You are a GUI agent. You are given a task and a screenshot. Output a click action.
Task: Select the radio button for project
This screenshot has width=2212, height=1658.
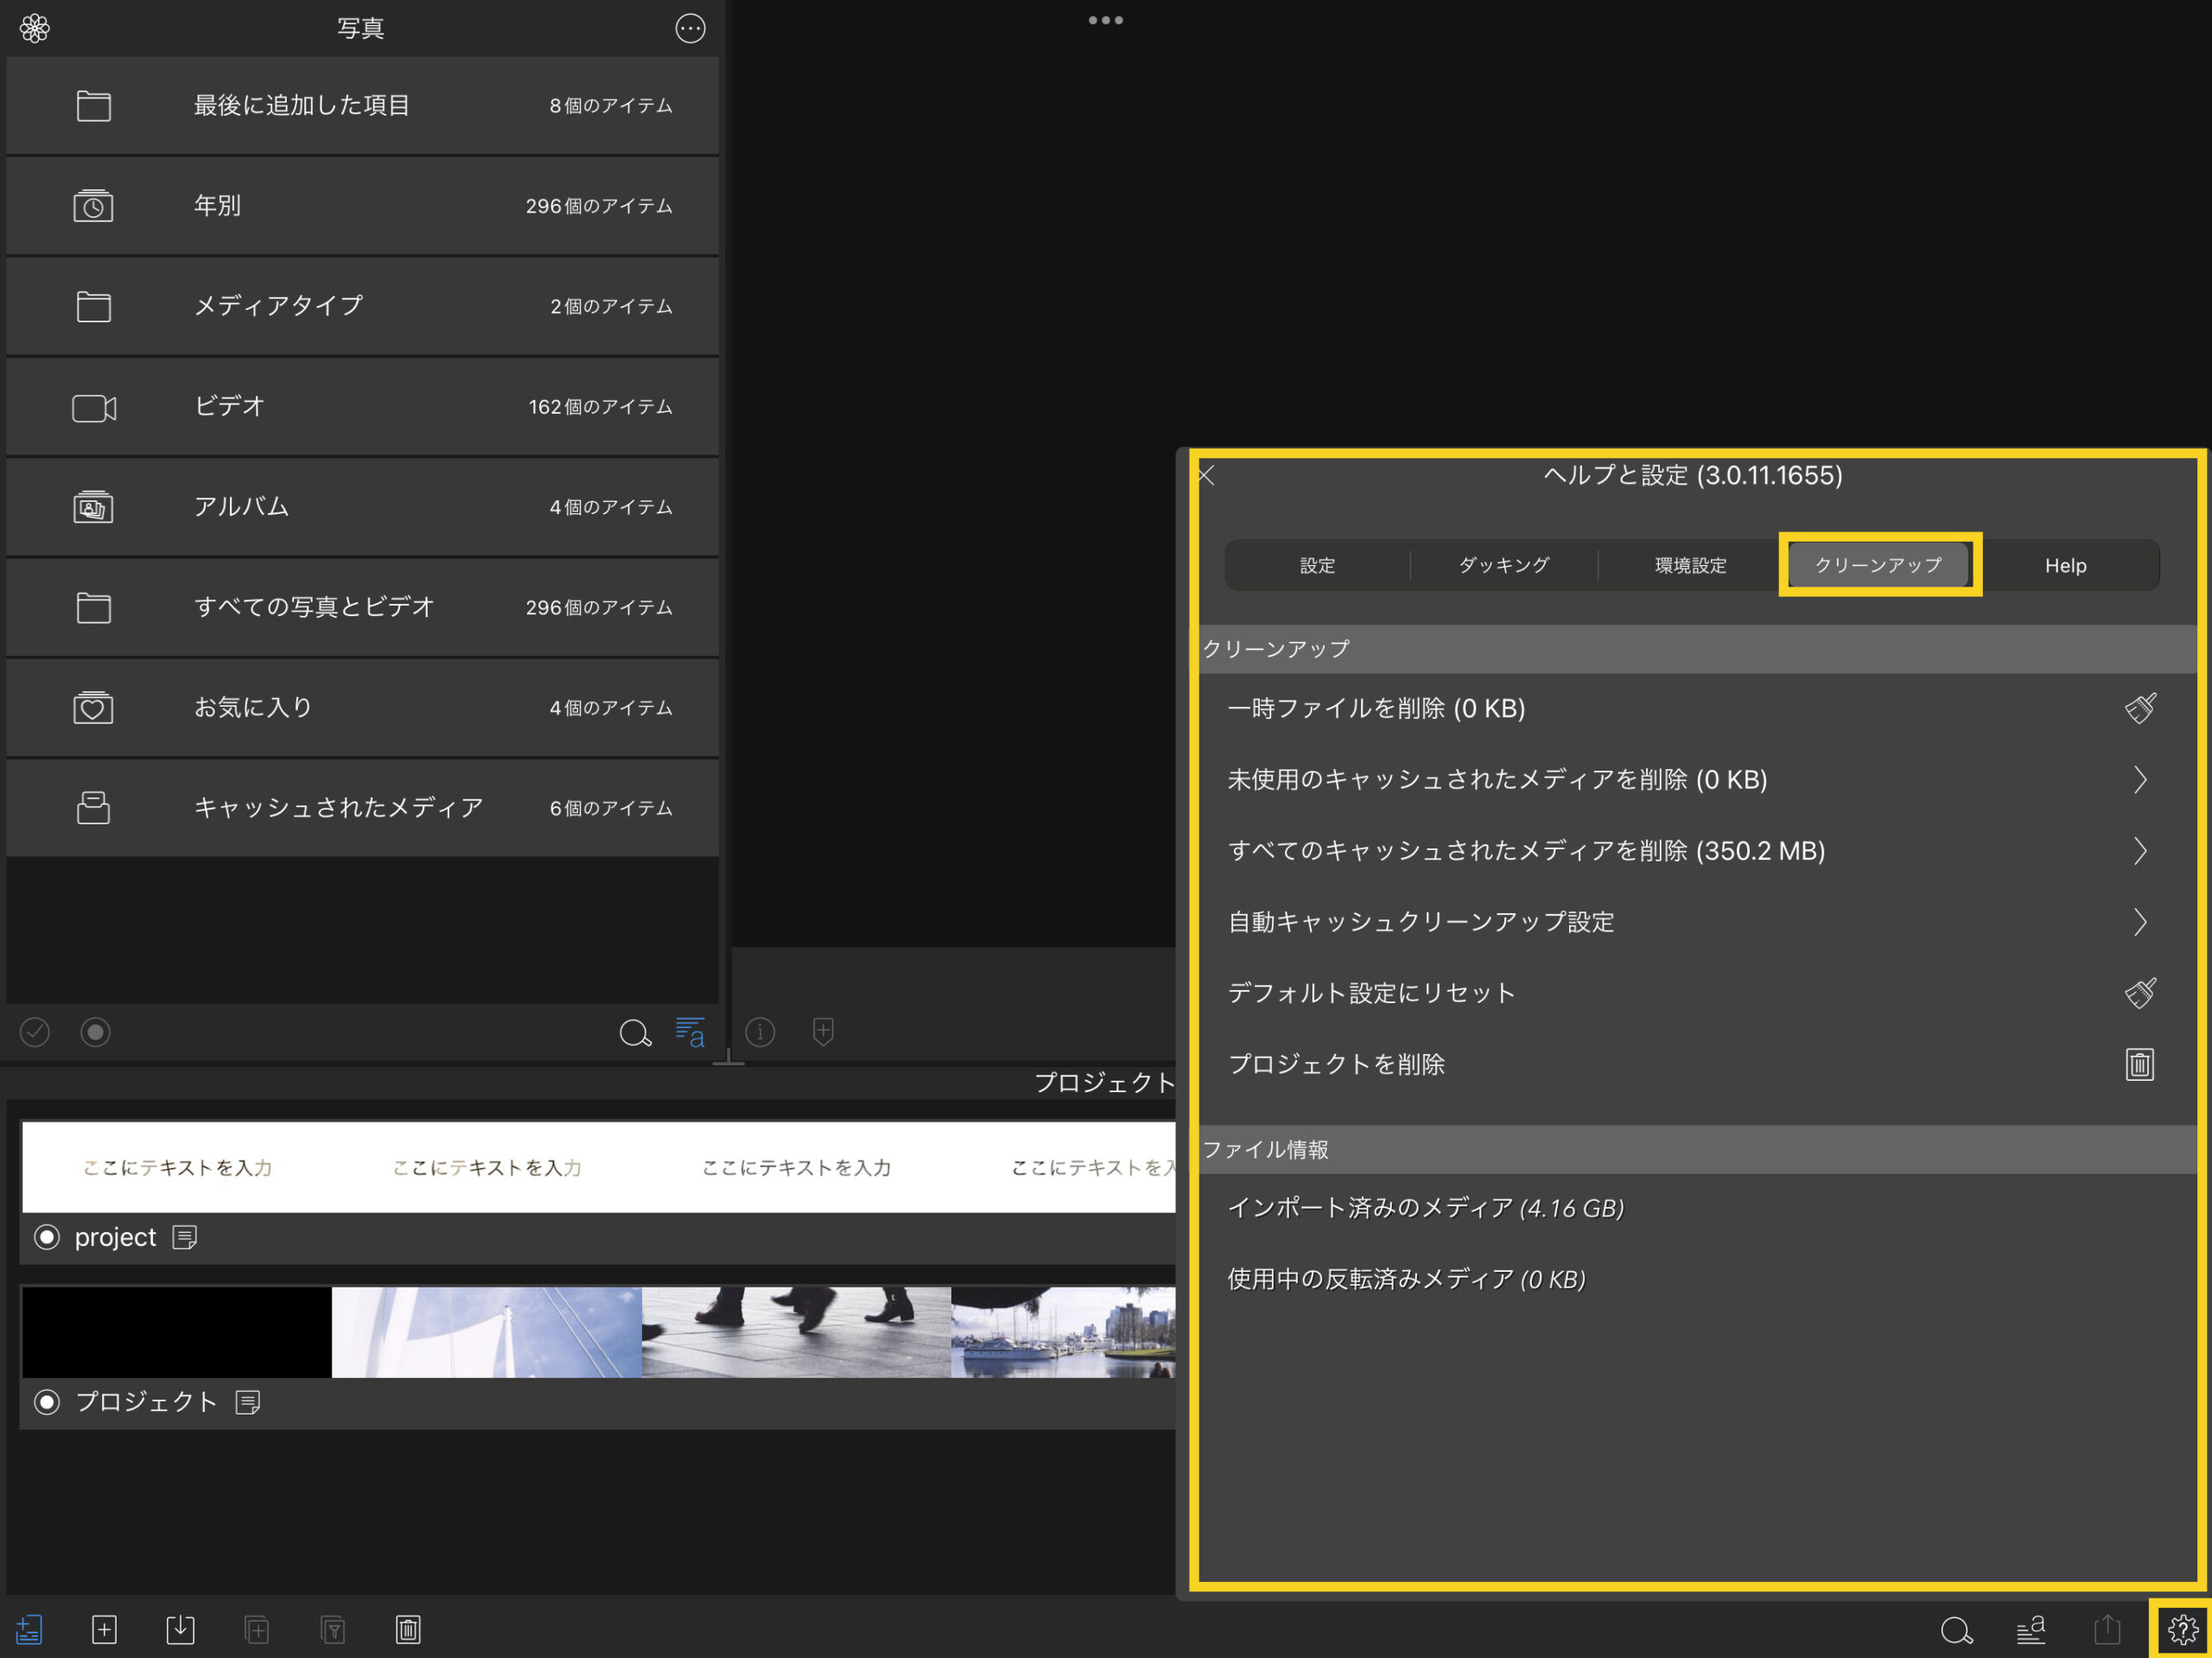47,1237
